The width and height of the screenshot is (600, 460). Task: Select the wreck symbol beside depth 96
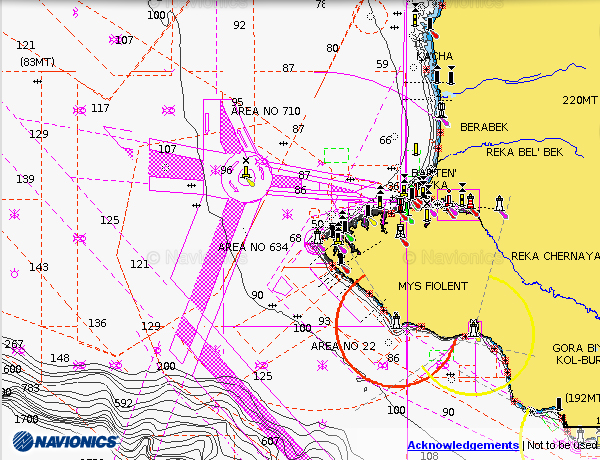215,170
